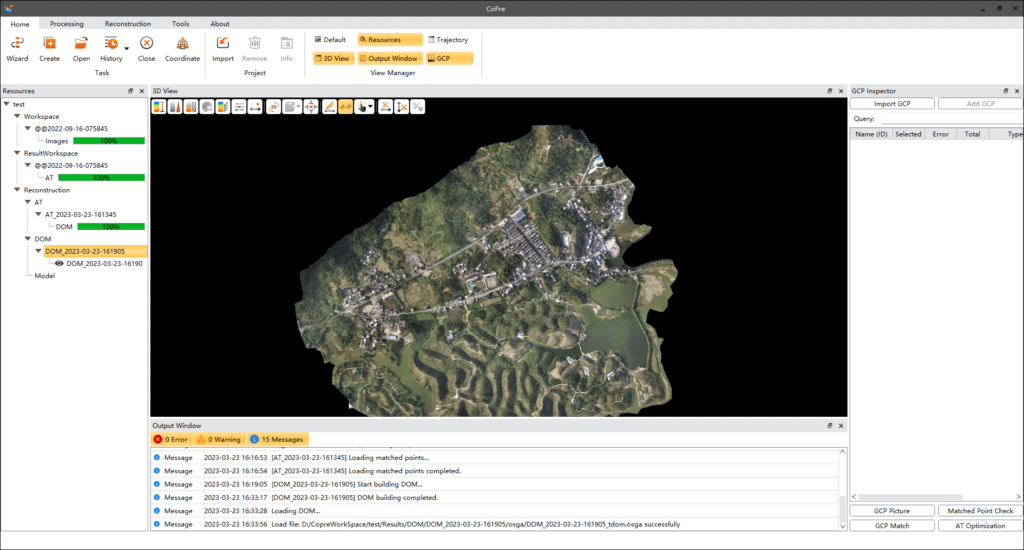
Task: Collapse the ResultWorkspace tree node
Action: pos(17,153)
